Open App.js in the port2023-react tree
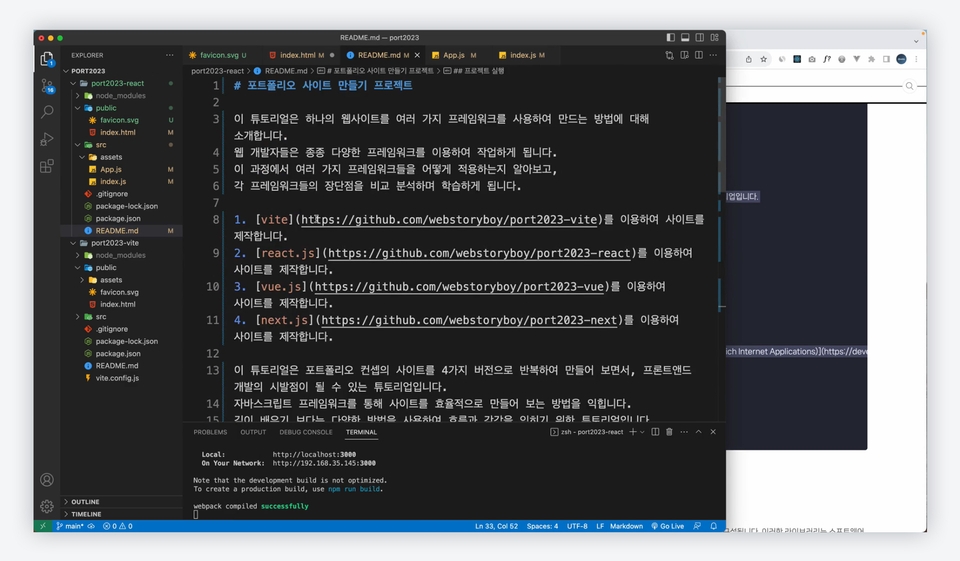The image size is (960, 561). [x=111, y=170]
